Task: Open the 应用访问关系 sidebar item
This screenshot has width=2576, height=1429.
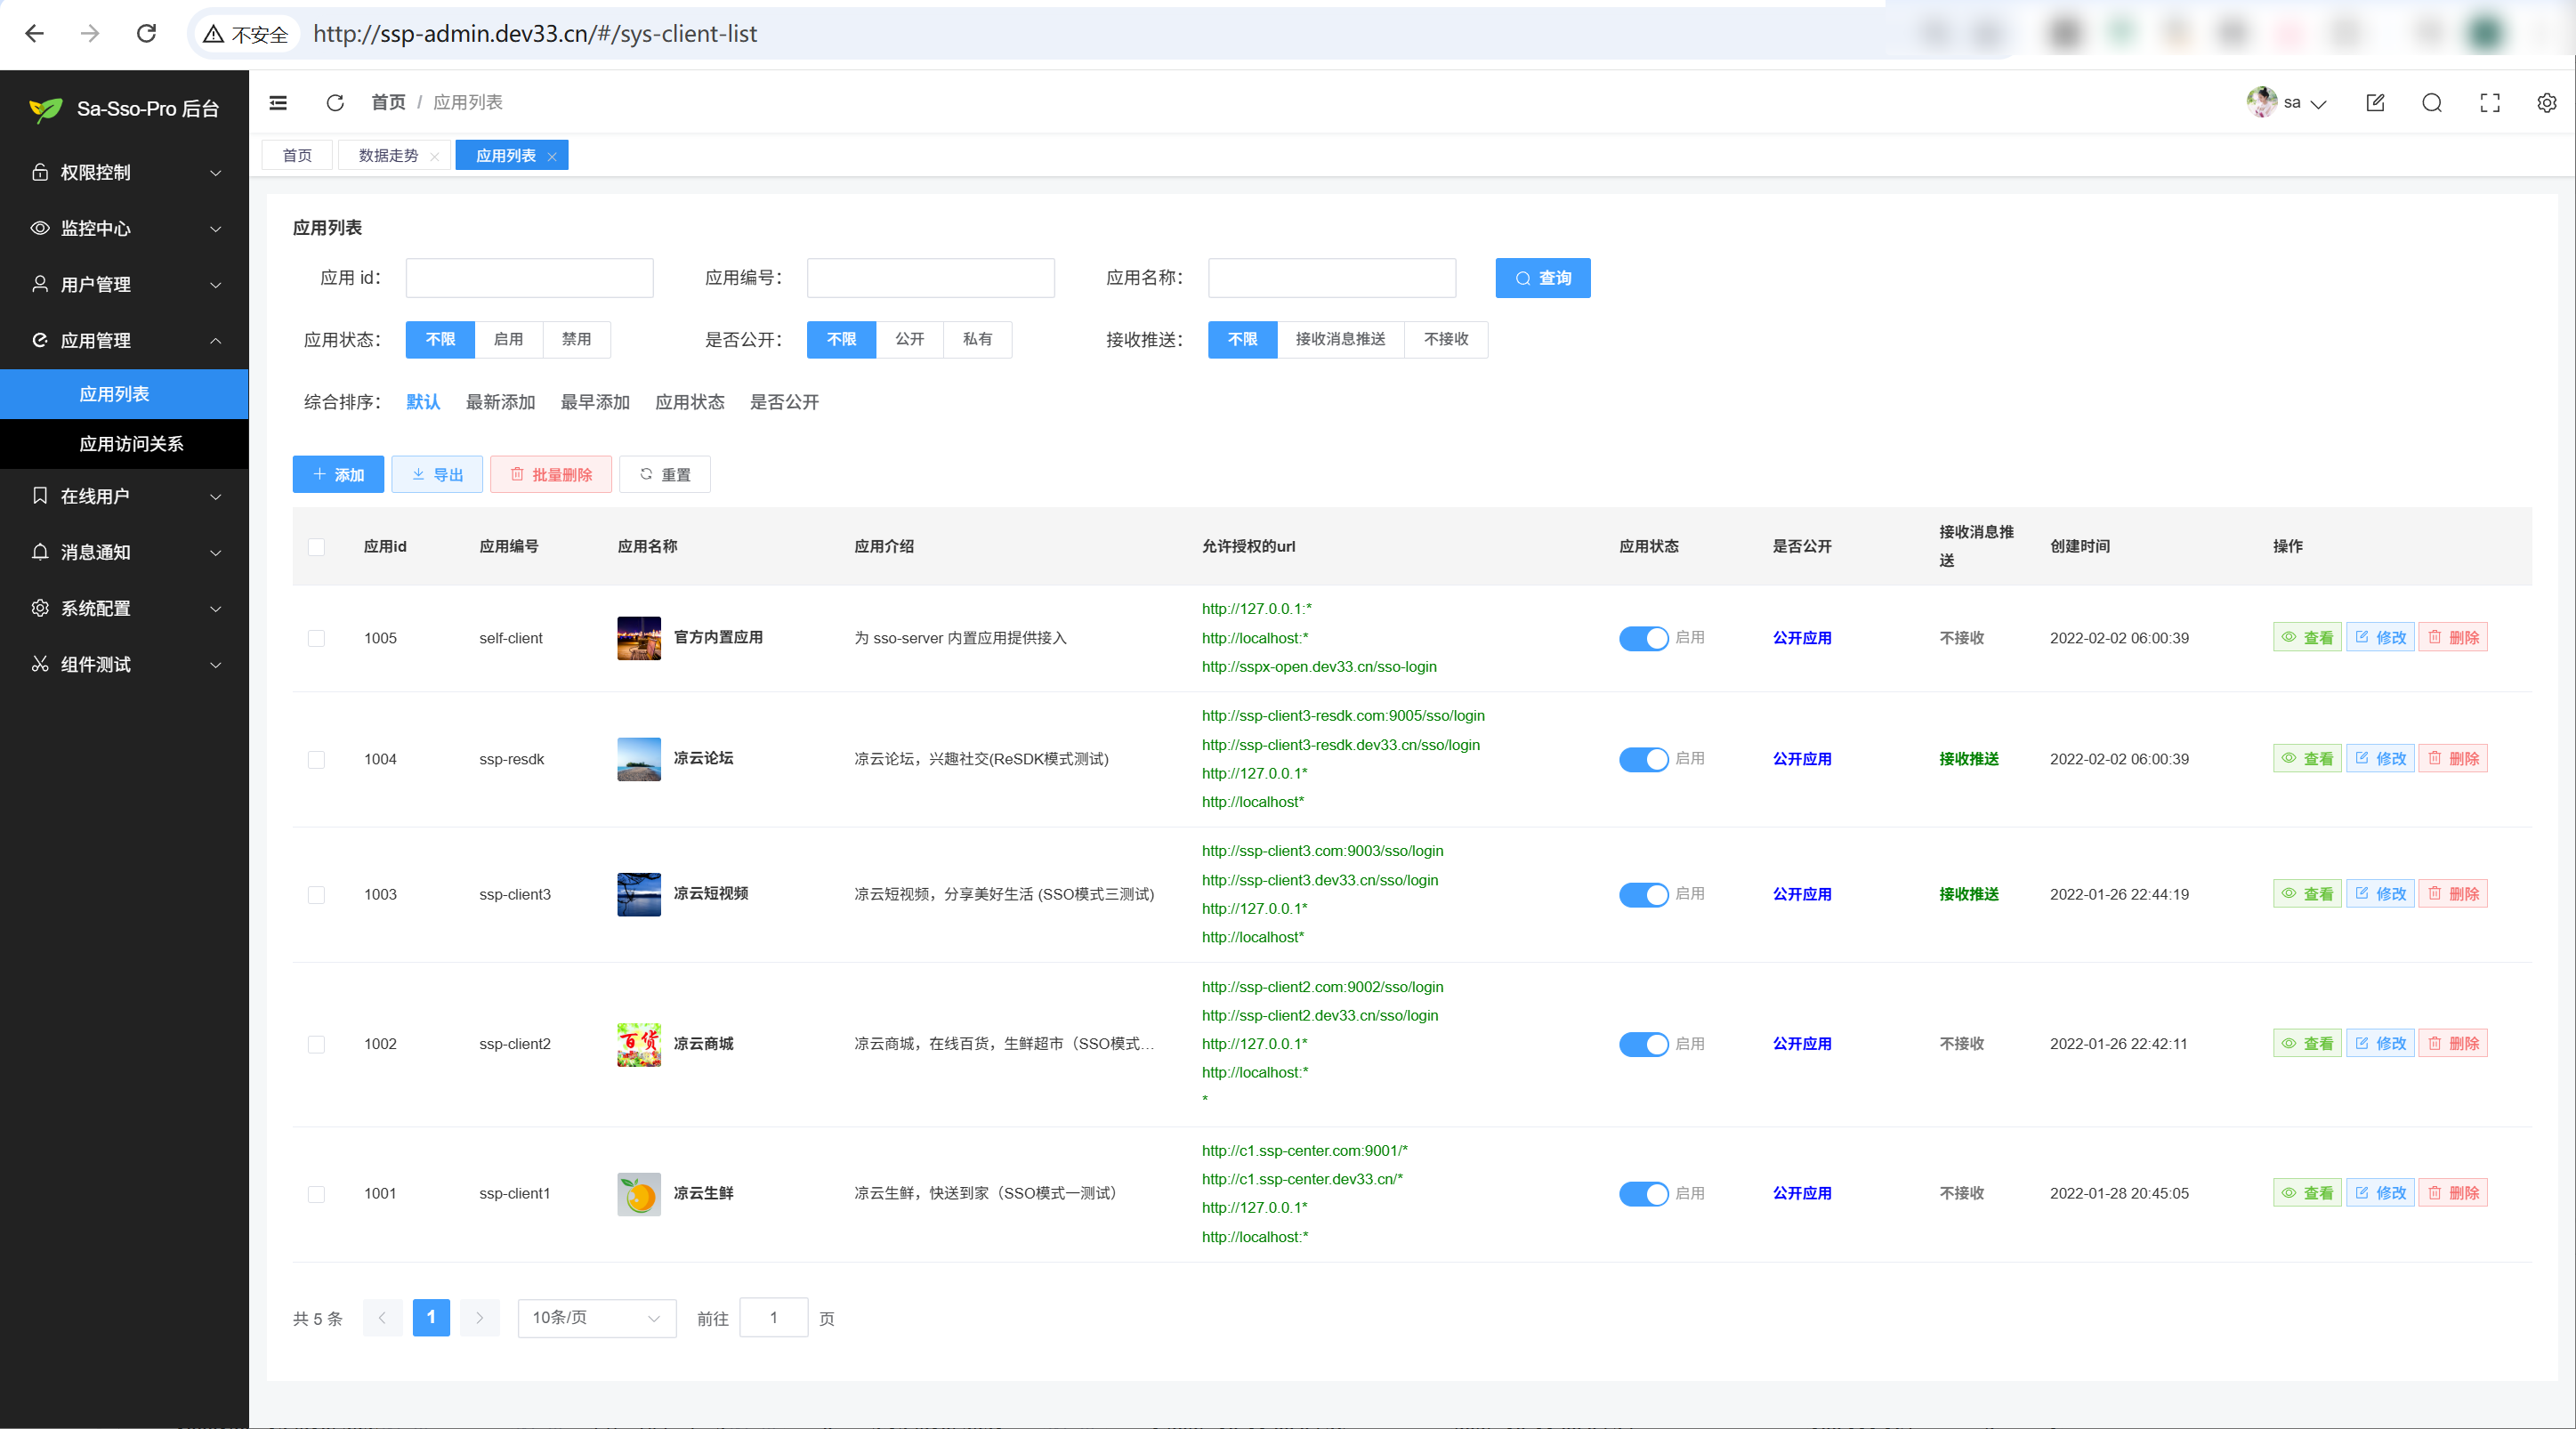Action: [x=131, y=444]
